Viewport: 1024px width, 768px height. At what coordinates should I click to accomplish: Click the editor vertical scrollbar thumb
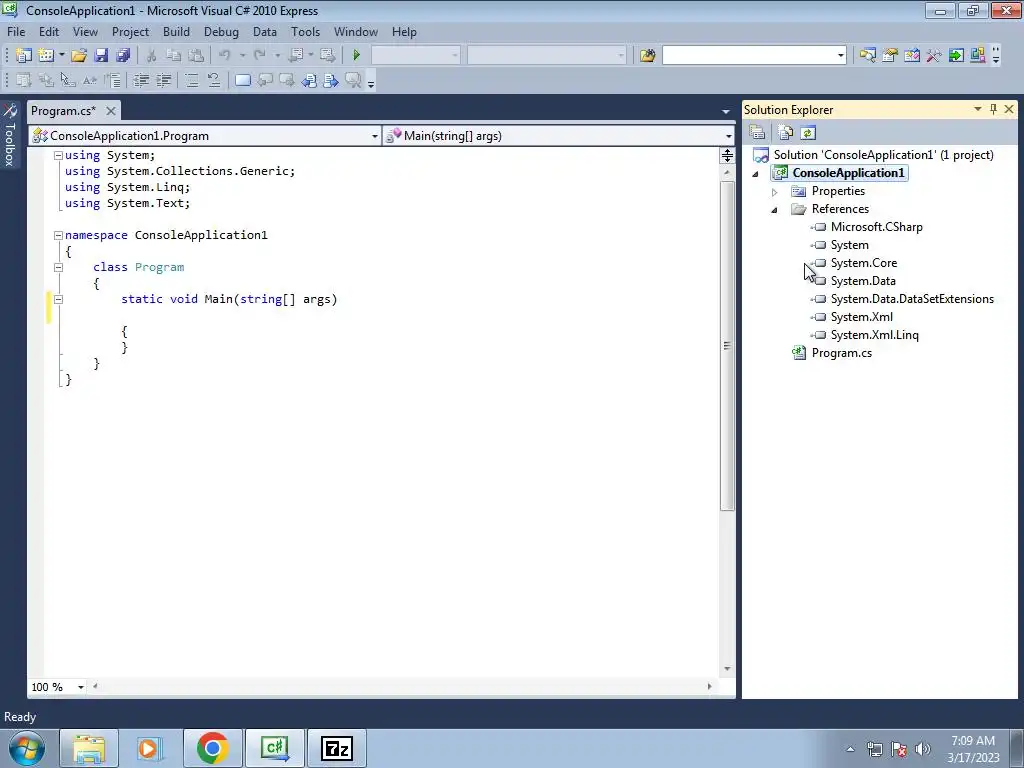[727, 346]
